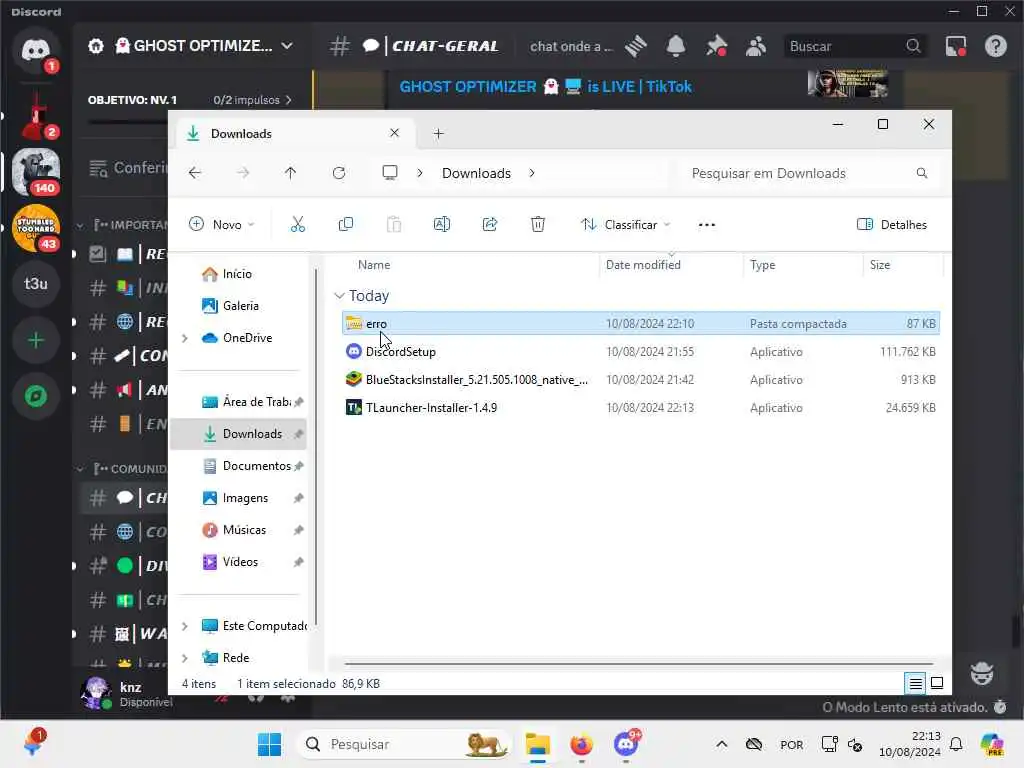Click the Windows taskbar Pesquisar box

point(404,744)
